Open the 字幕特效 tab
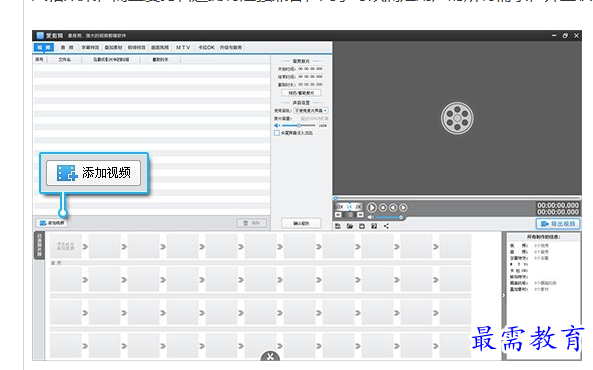Viewport: 593px width, 370px height. click(90, 48)
